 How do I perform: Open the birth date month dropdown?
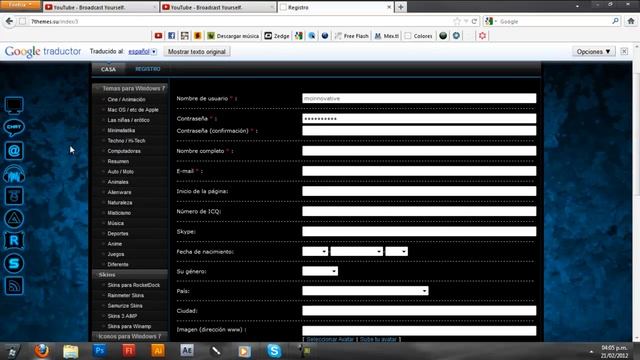(357, 251)
